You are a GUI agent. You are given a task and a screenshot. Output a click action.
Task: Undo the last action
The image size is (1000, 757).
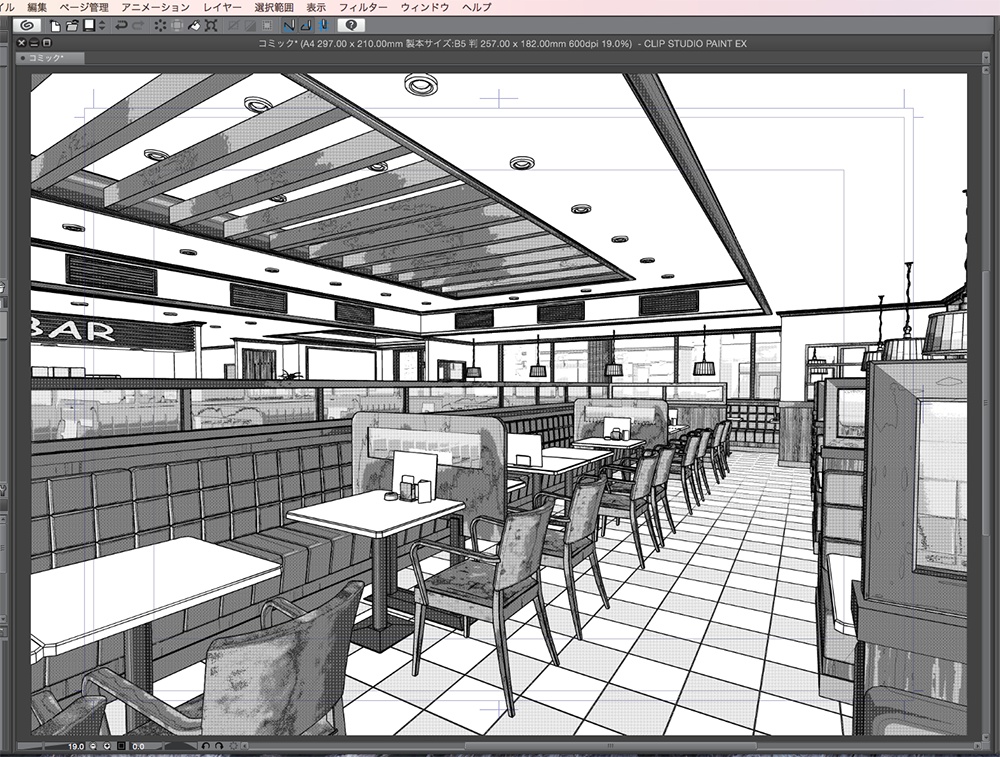tap(121, 26)
